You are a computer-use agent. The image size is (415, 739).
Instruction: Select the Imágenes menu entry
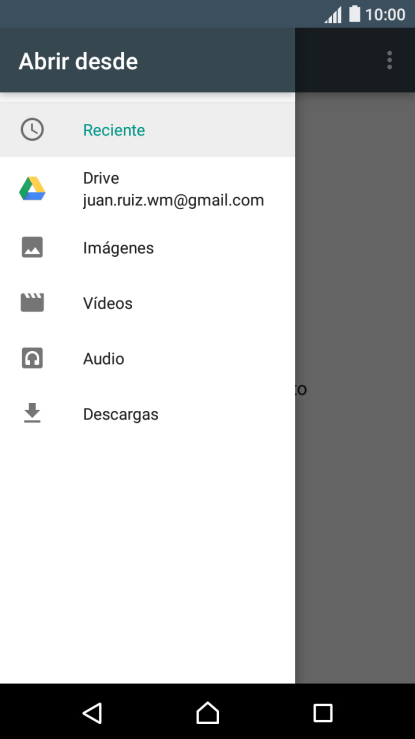pos(147,247)
